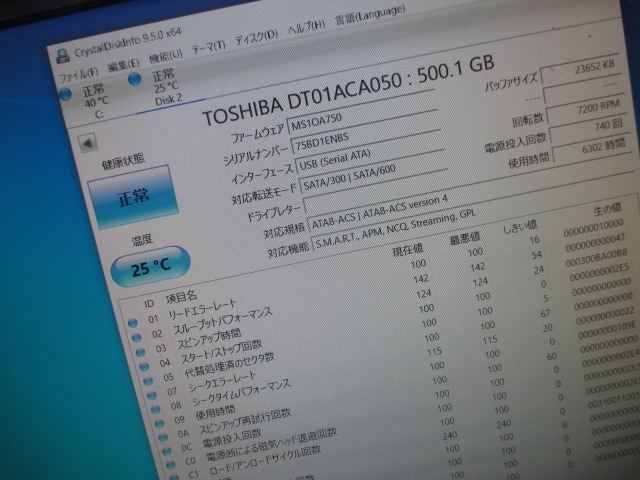Screen dimensions: 640x480
Task: Click the blue status dot above C: drive
Action: [65, 94]
